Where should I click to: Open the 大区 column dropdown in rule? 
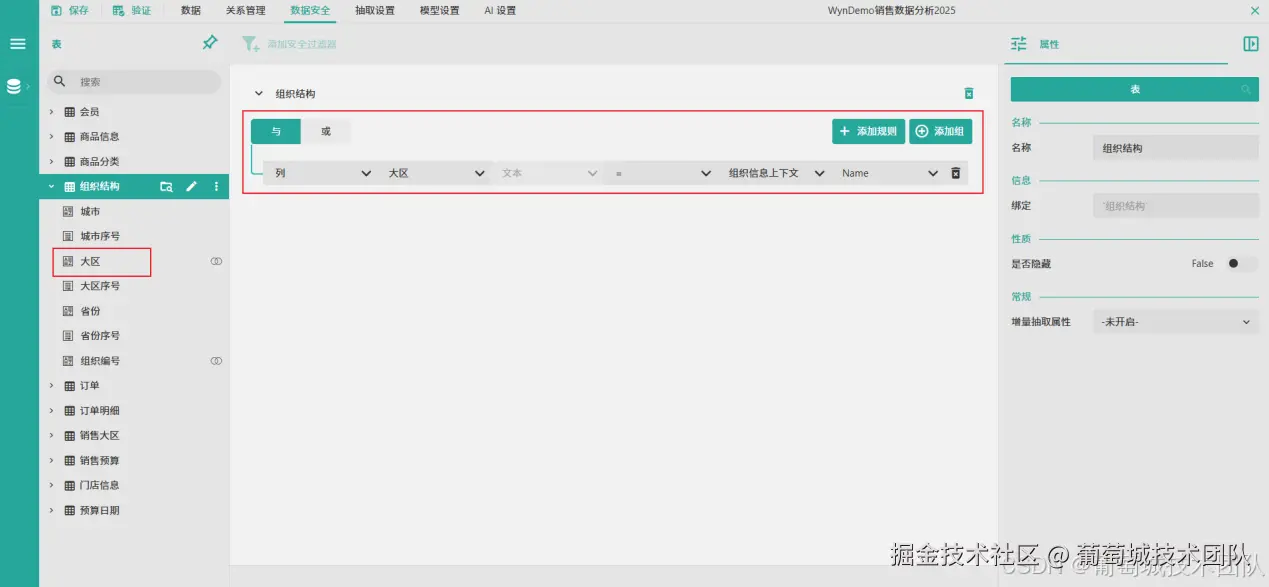click(x=479, y=172)
